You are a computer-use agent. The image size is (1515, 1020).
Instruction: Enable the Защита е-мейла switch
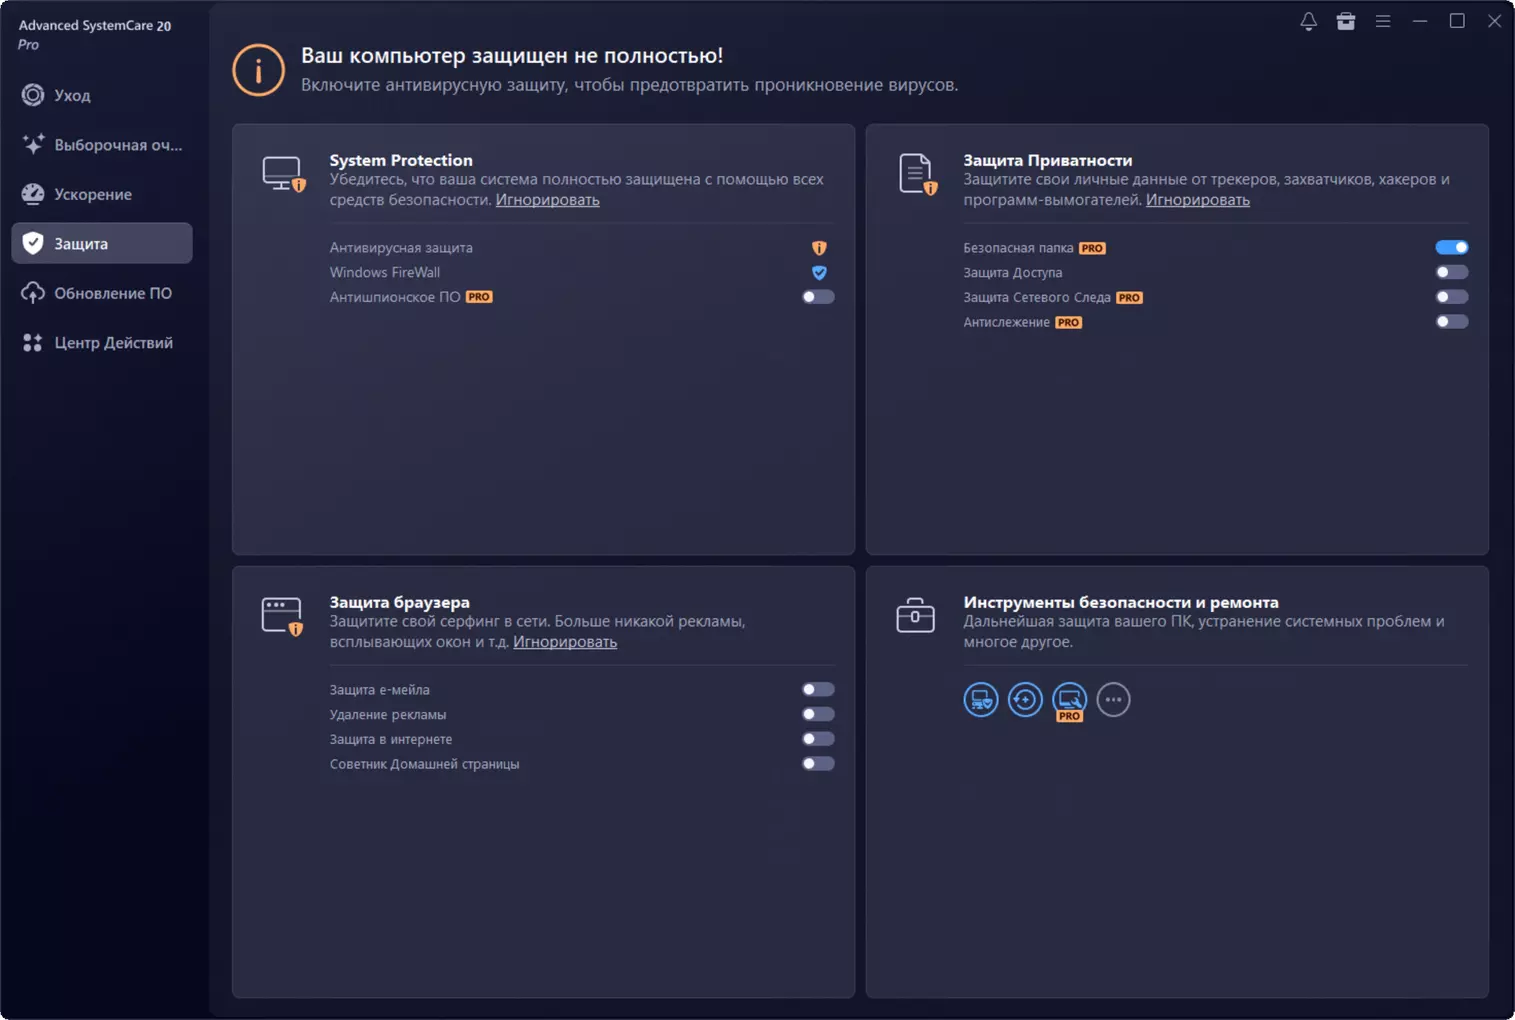818,689
